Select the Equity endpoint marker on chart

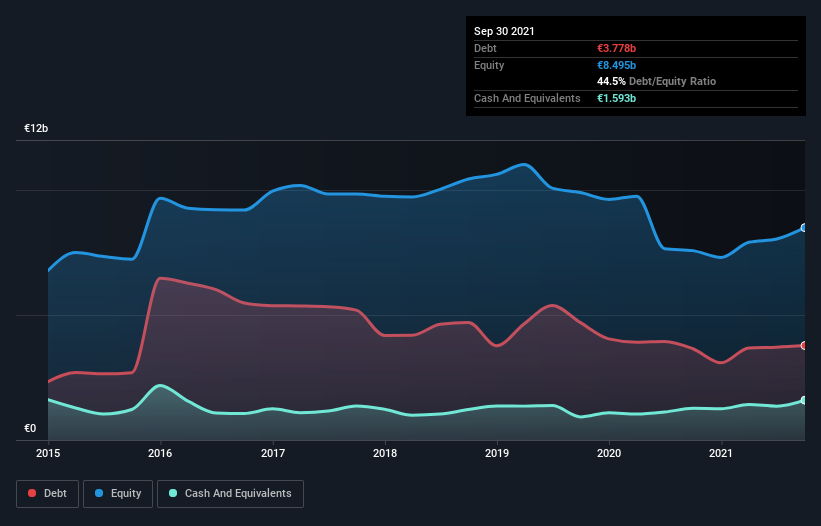804,228
